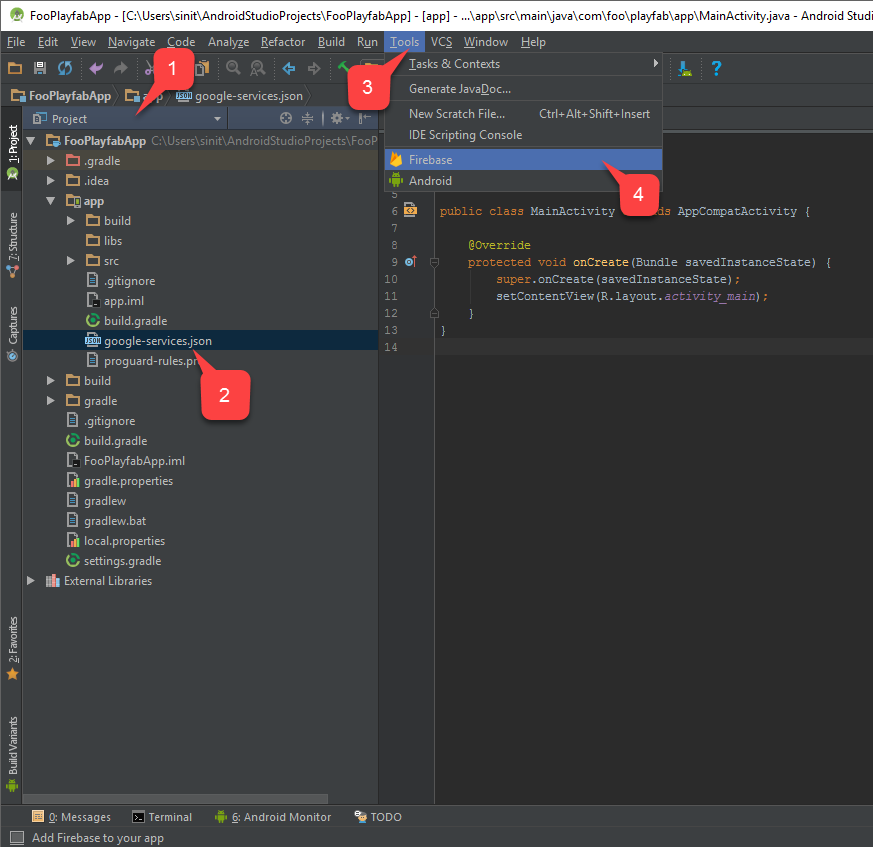Image resolution: width=873 pixels, height=847 pixels.
Task: Select google-services.json in tree
Action: (x=200, y=341)
